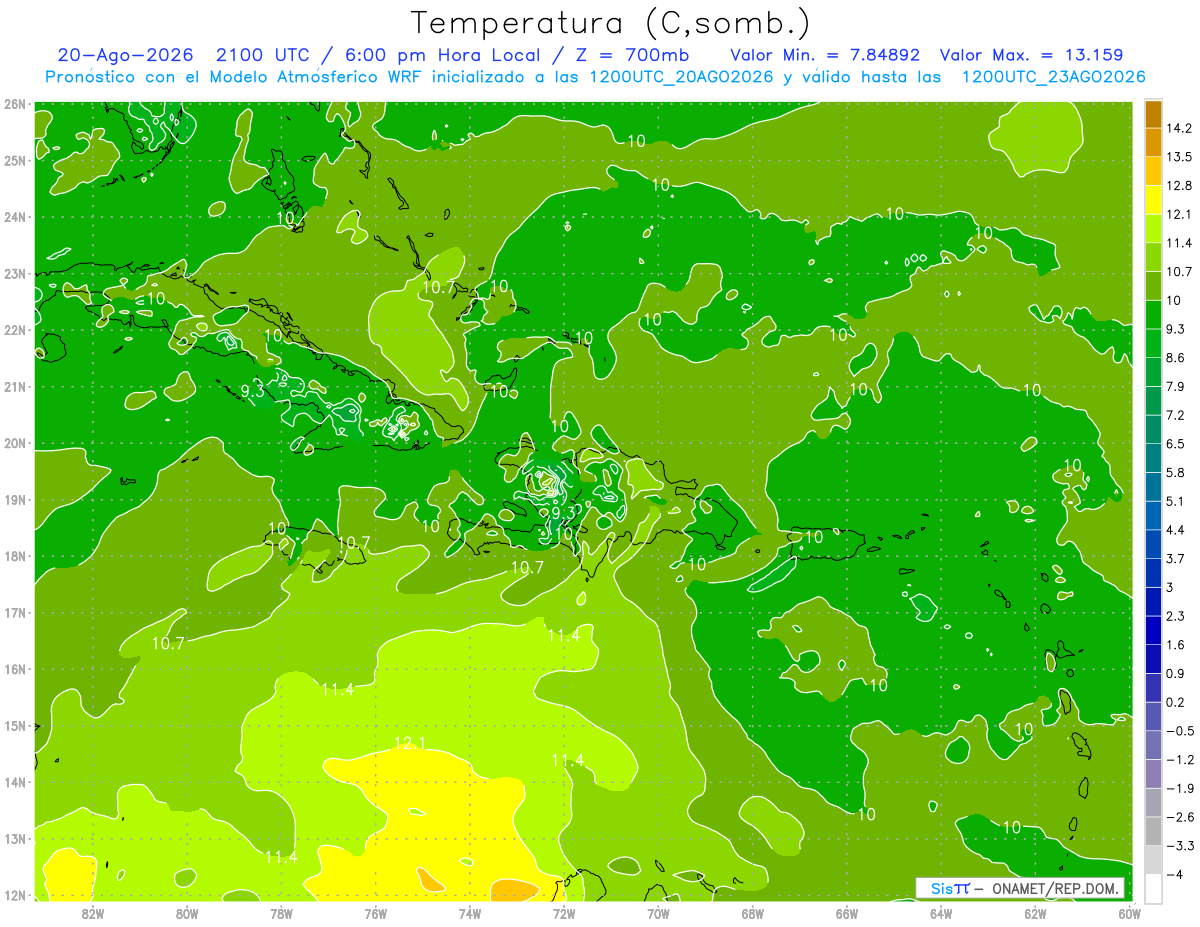Click the "68W" longitude axis label
Image resolution: width=1200 pixels, height=927 pixels.
[752, 913]
